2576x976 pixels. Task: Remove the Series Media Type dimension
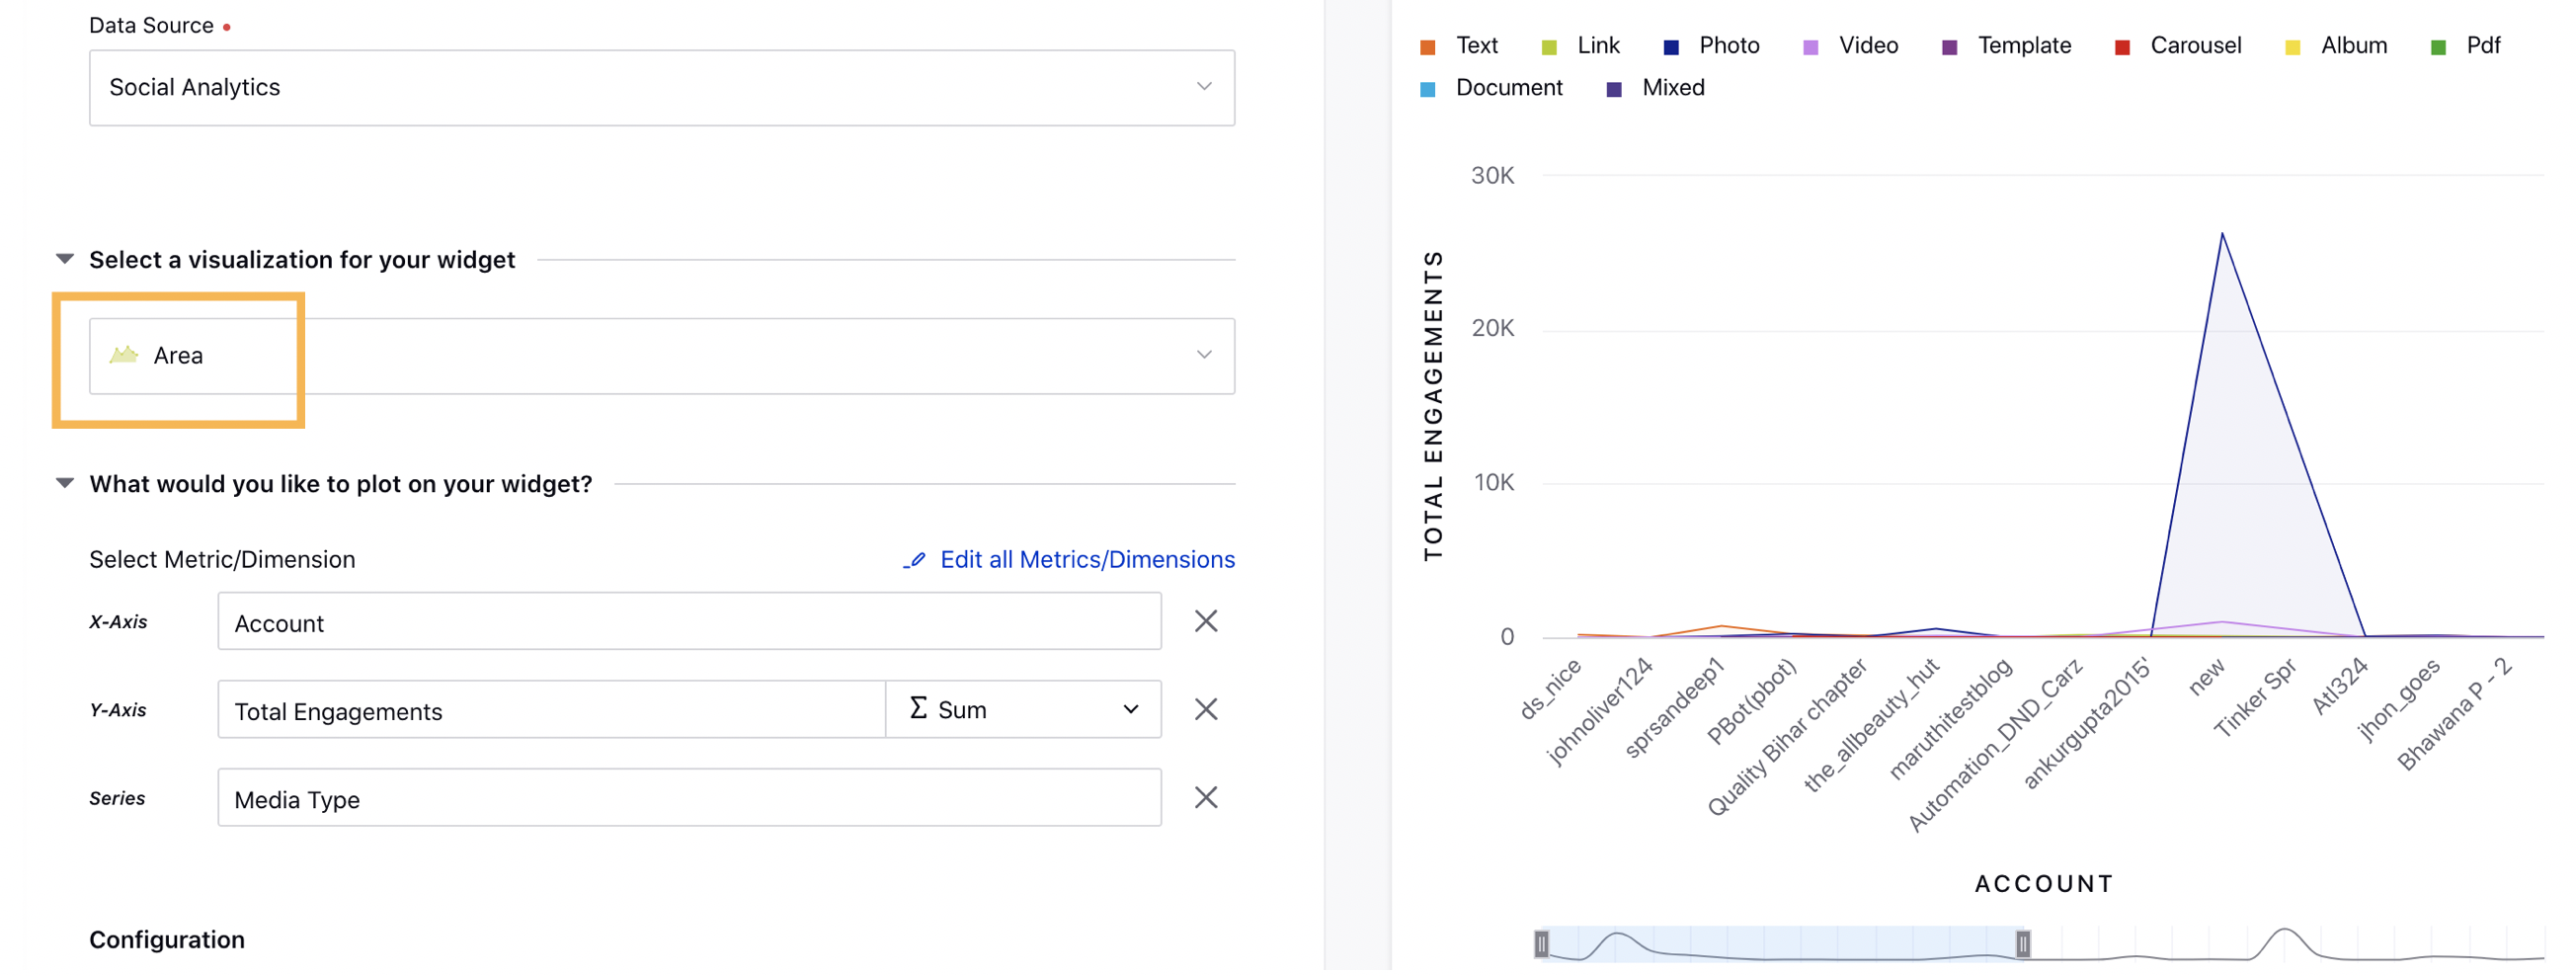pos(1206,797)
